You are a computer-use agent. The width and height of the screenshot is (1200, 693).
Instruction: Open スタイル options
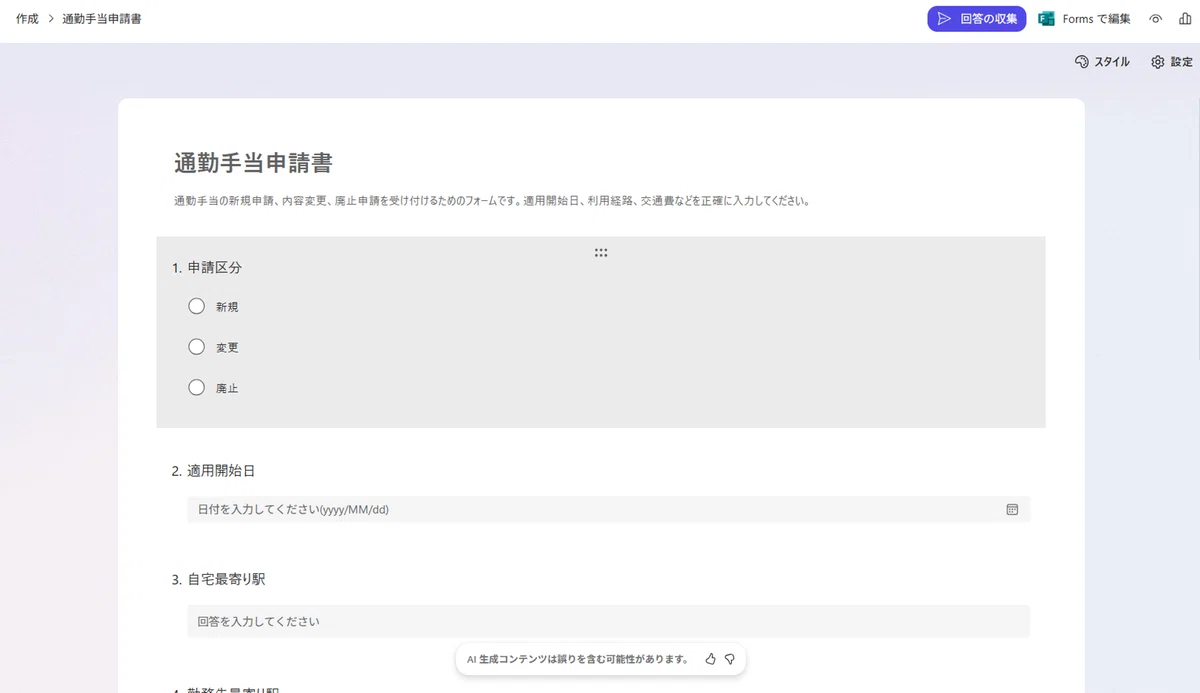pos(1102,62)
